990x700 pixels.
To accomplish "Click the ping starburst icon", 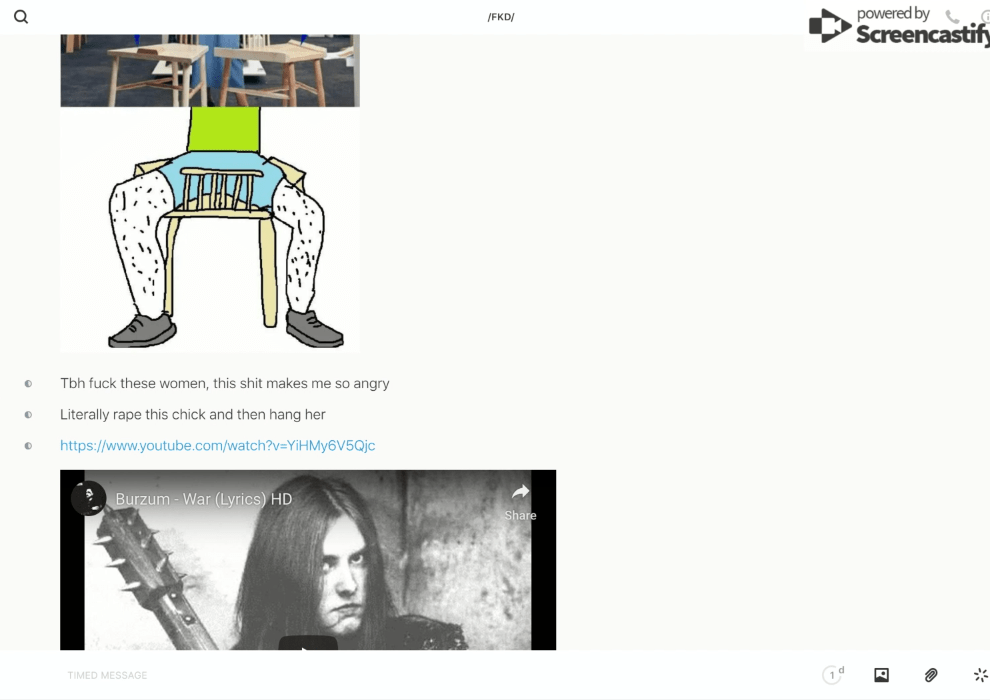I will 980,675.
